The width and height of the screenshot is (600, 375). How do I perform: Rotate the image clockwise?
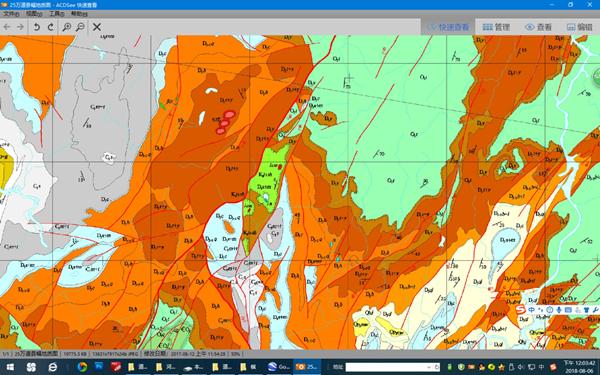point(50,27)
